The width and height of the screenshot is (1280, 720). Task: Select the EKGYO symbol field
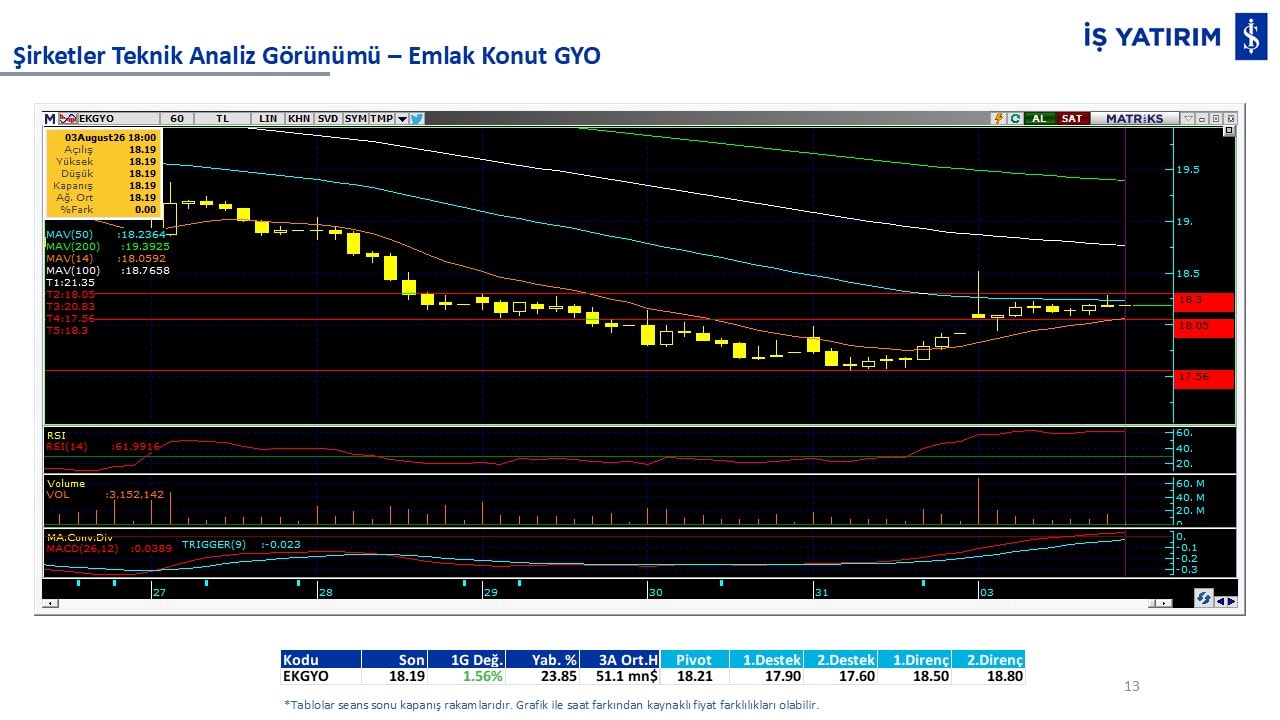[x=117, y=118]
